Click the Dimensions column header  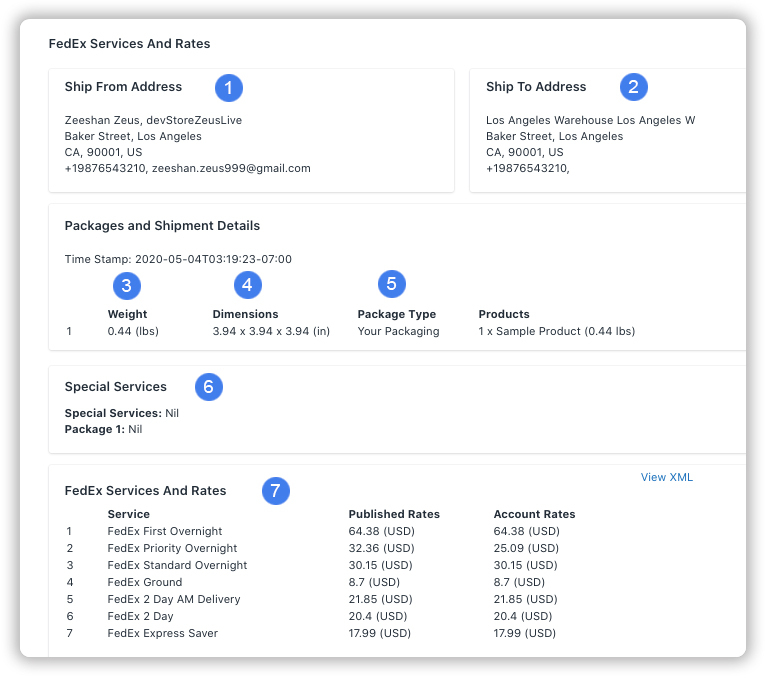[x=245, y=314]
